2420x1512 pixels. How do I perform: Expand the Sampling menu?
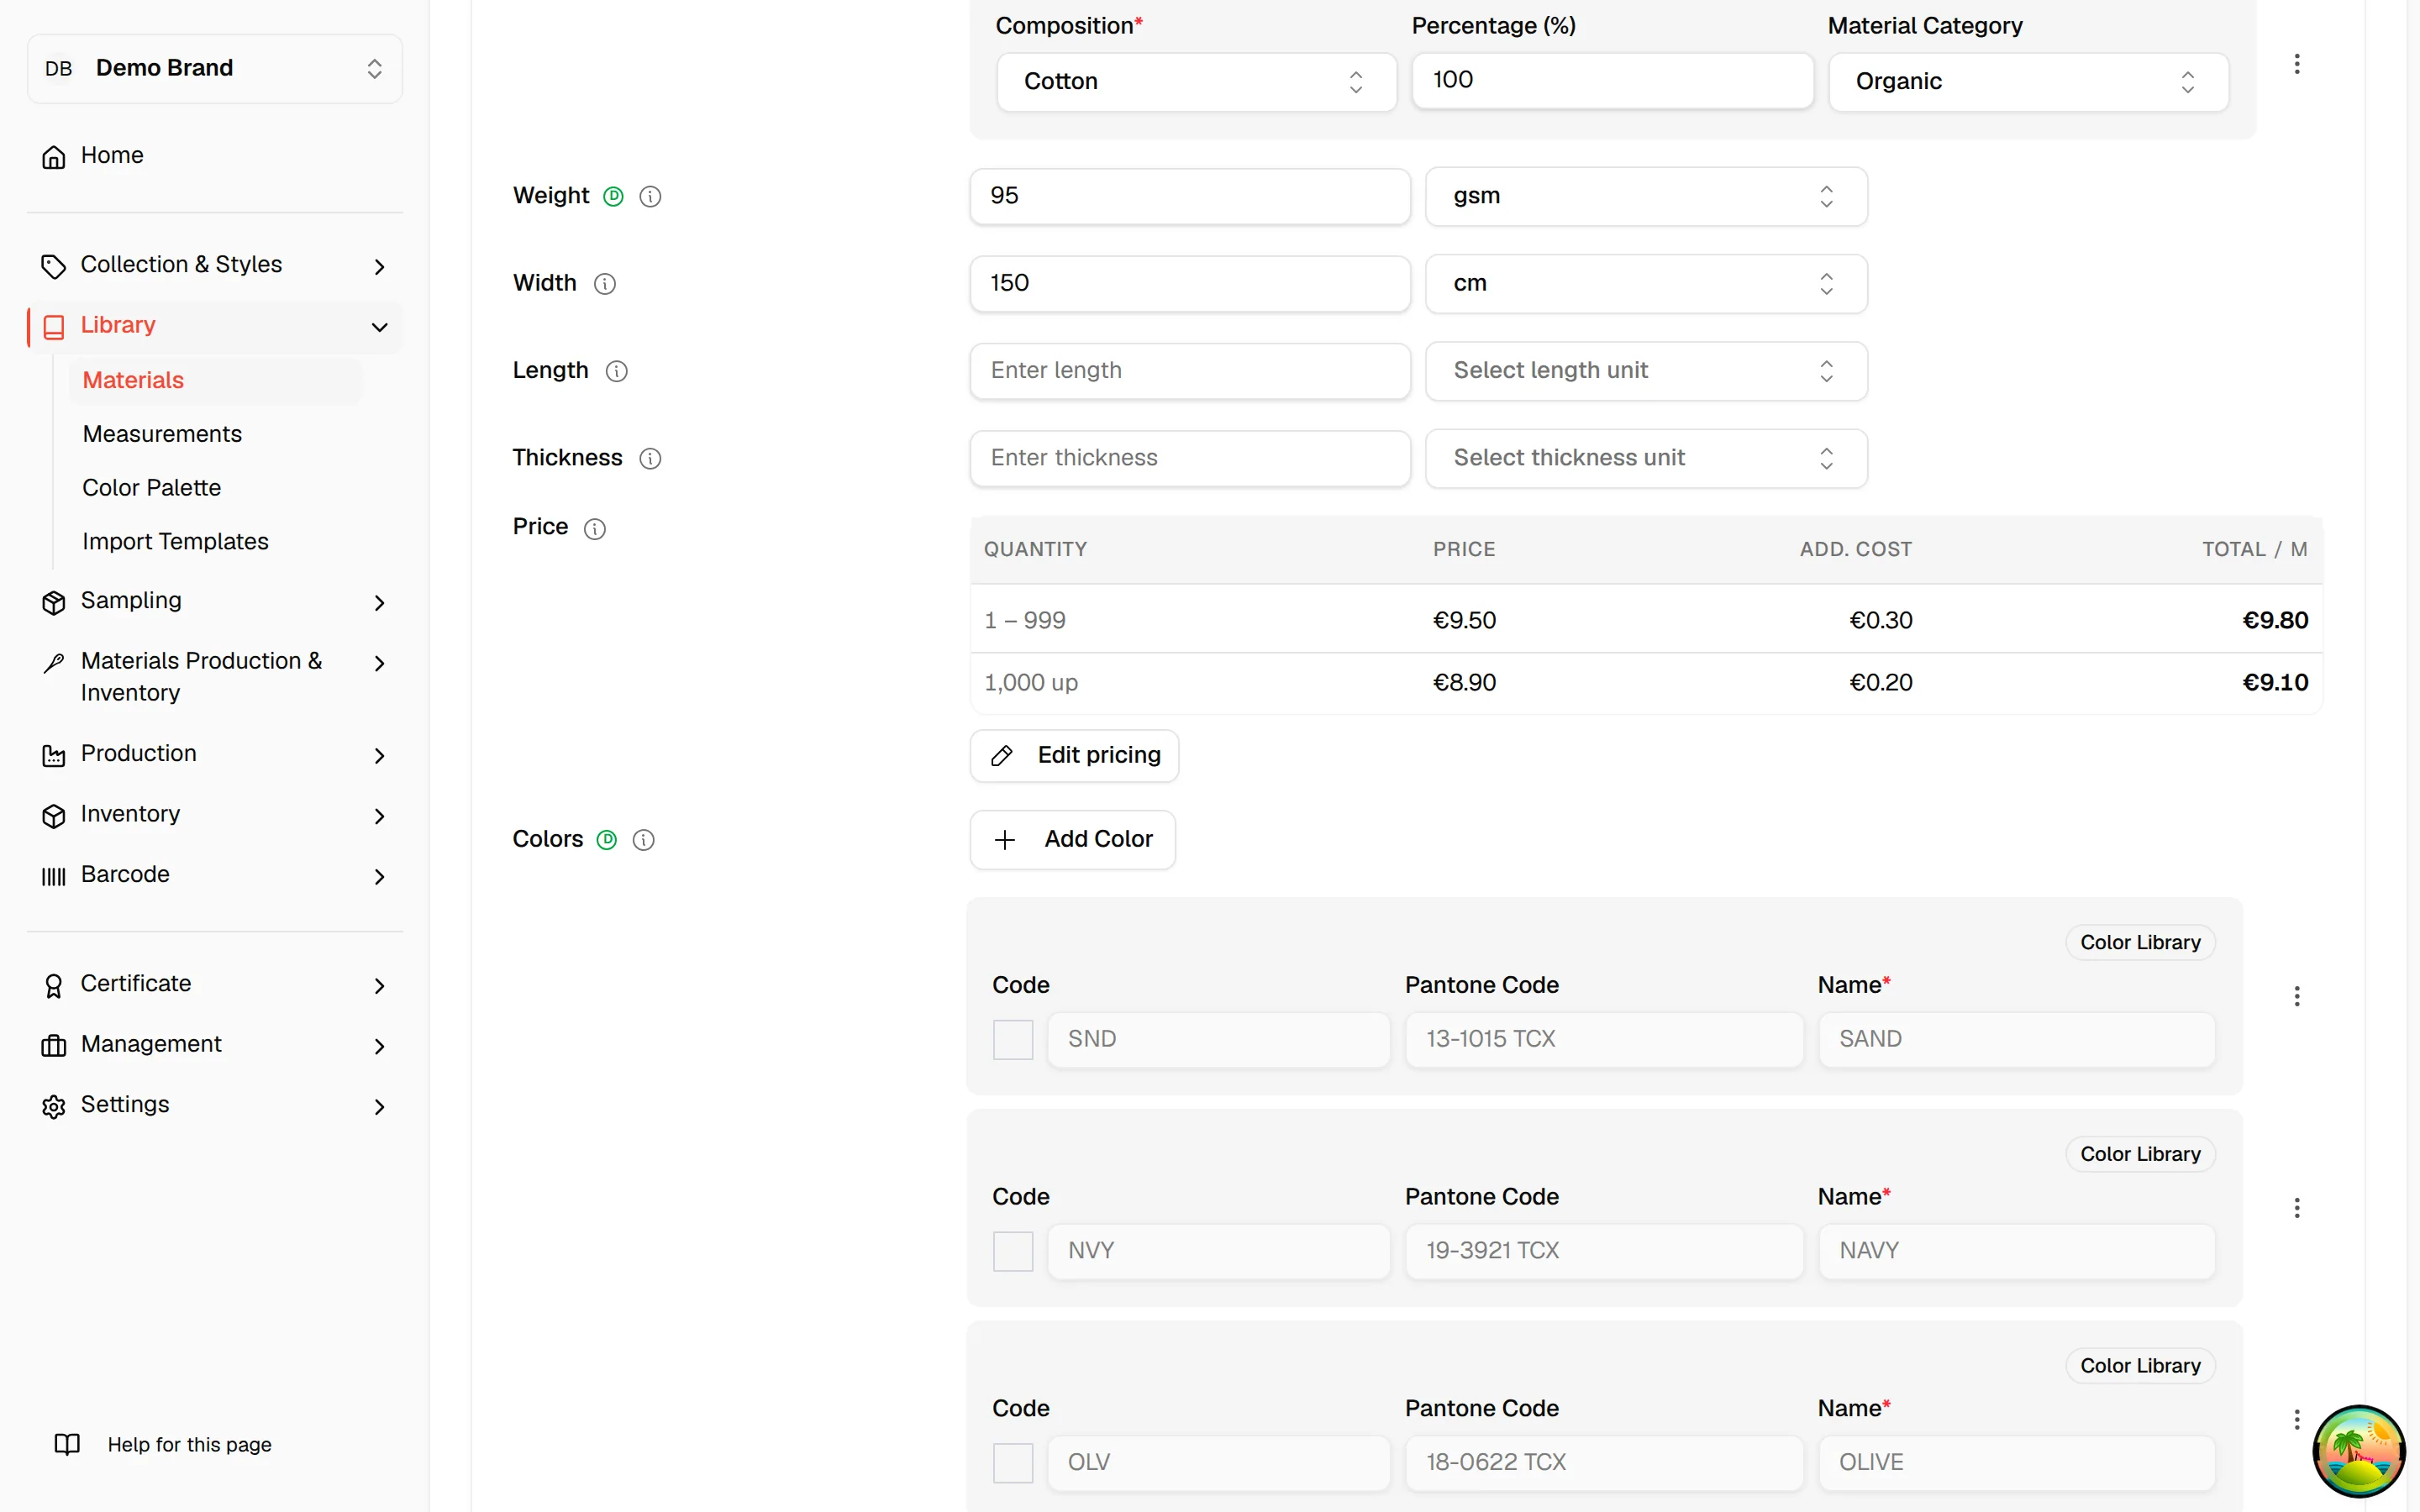click(215, 601)
